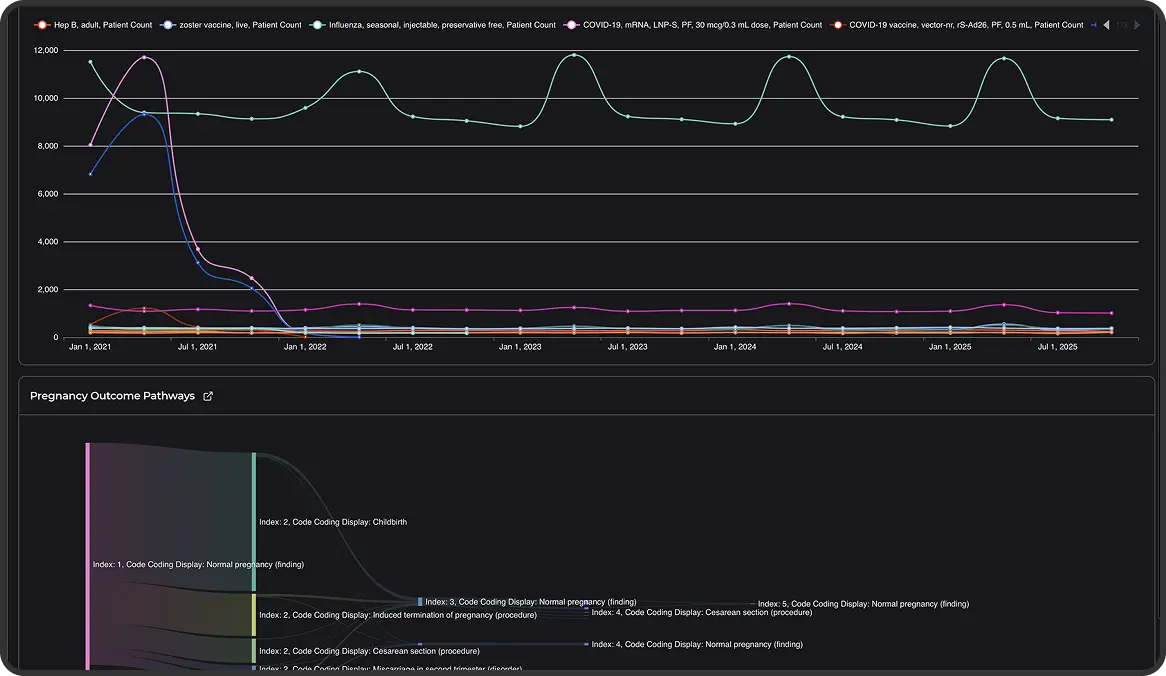Toggle Influenza seasonal injectable series text
This screenshot has height=676, width=1166.
(442, 25)
